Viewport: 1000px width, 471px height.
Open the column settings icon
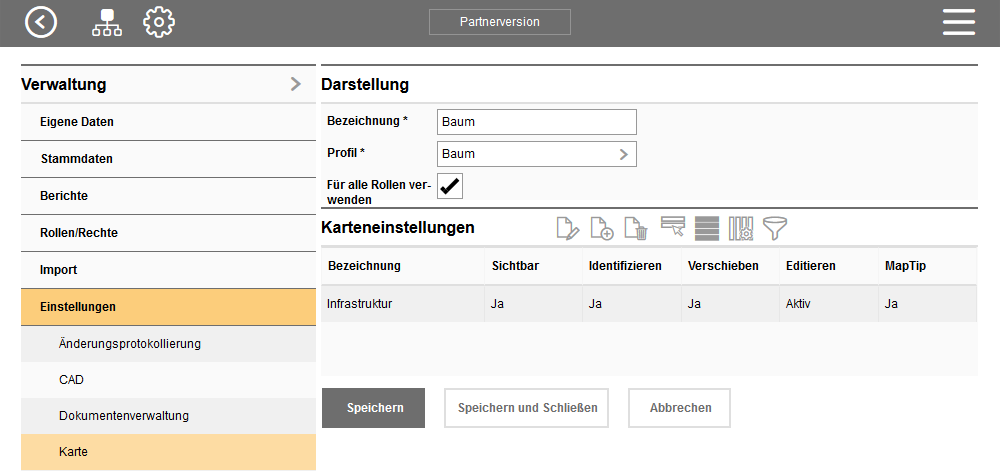741,228
